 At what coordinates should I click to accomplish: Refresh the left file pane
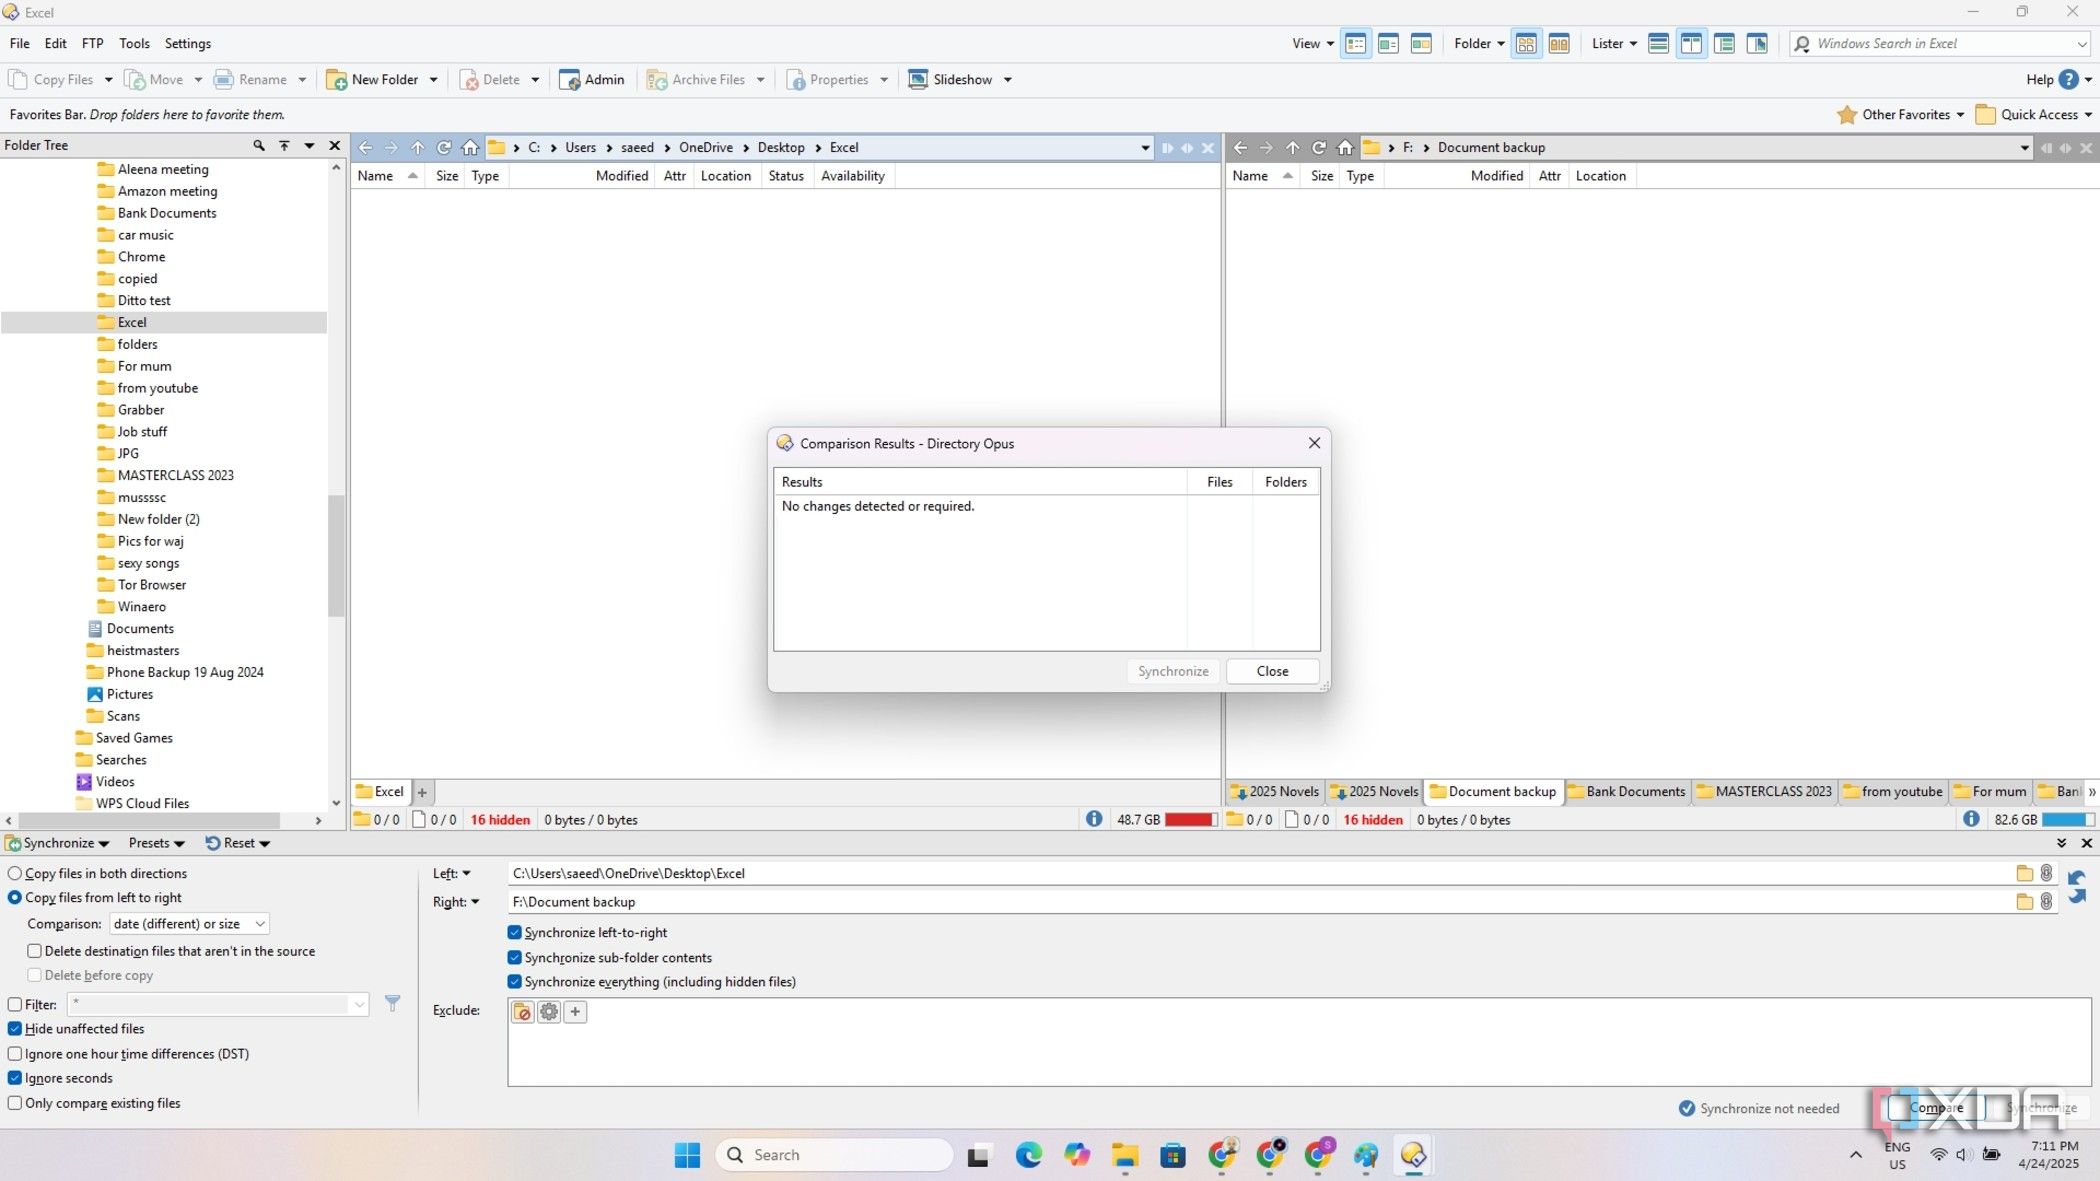[x=444, y=148]
